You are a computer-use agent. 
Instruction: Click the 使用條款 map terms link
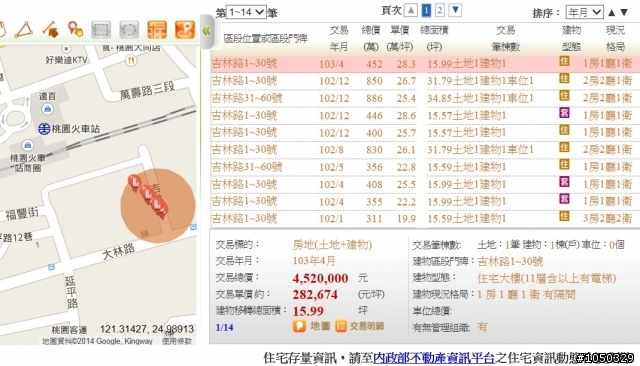(177, 341)
